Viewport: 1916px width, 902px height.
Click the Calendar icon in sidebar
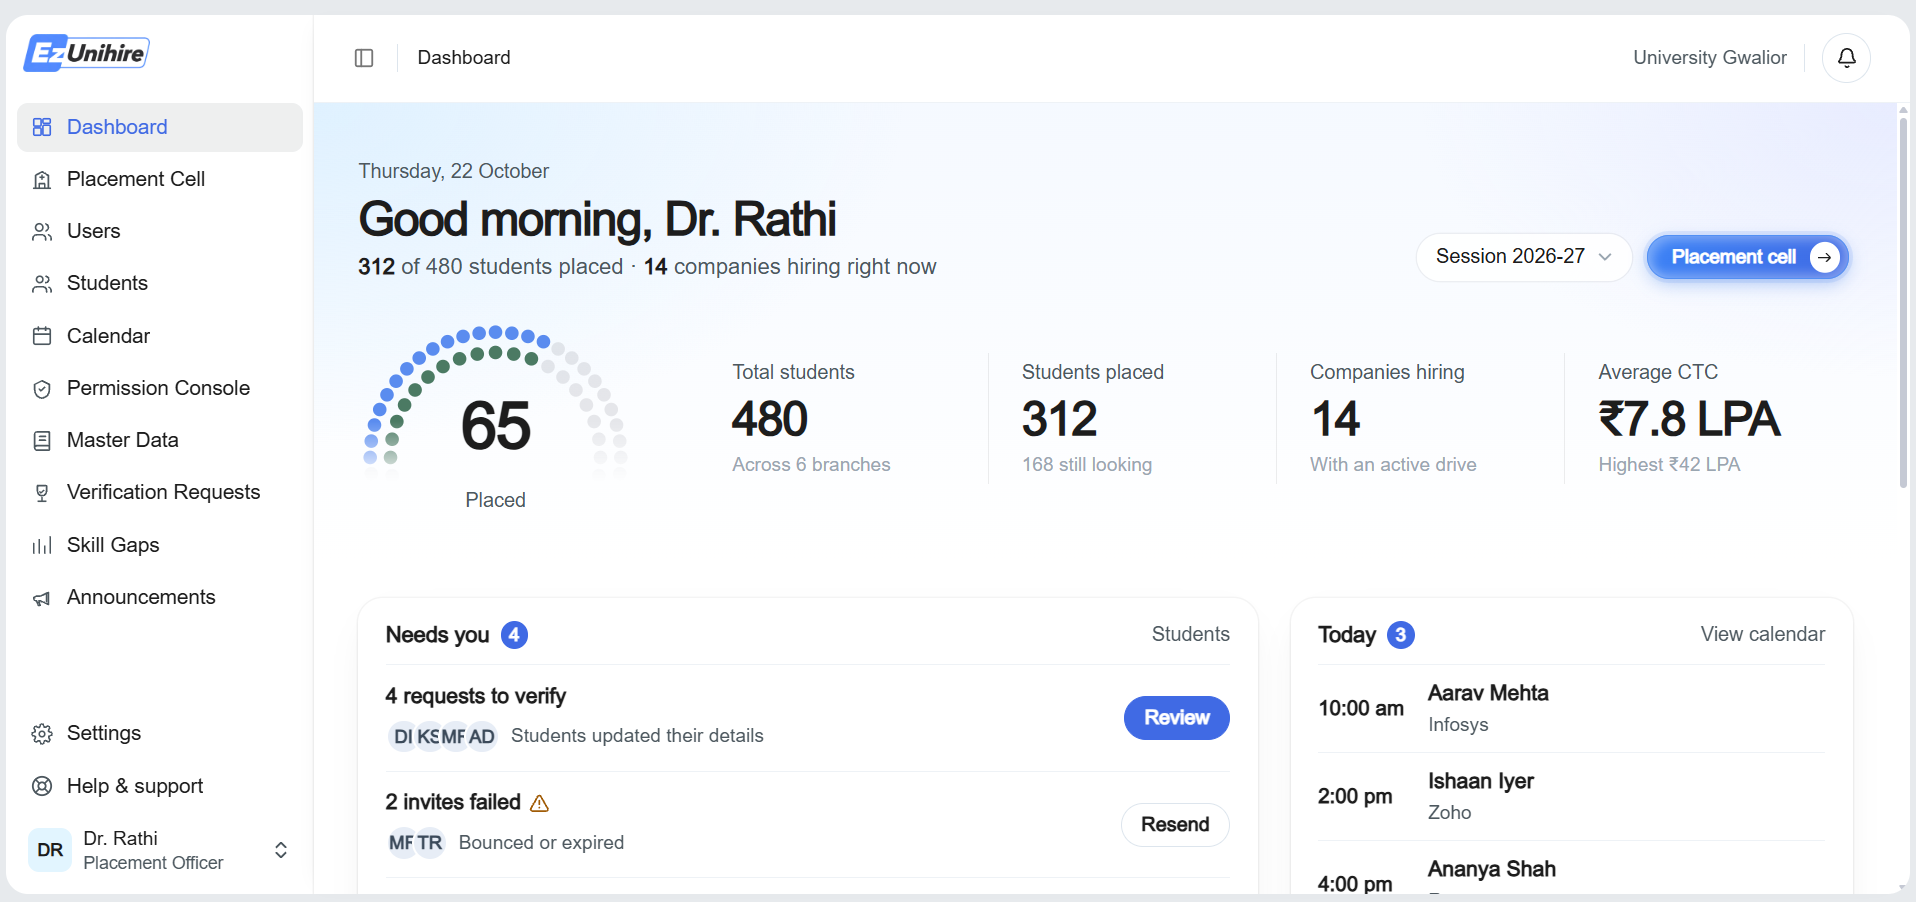click(42, 336)
